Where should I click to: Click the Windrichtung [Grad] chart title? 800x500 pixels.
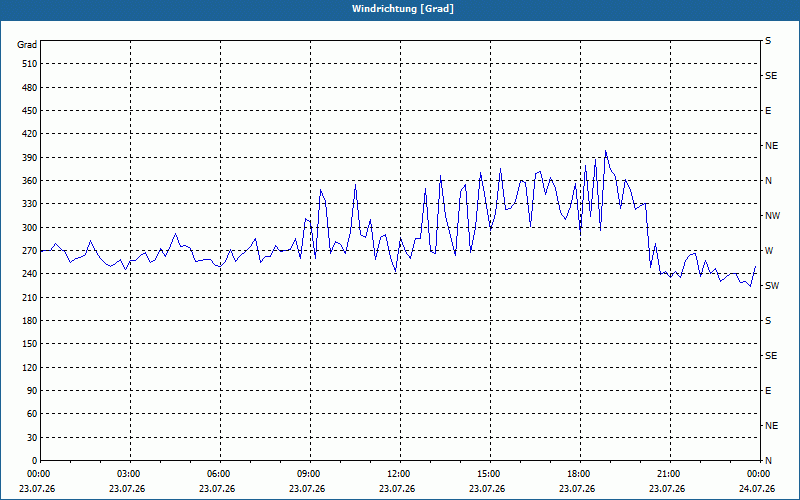point(403,9)
